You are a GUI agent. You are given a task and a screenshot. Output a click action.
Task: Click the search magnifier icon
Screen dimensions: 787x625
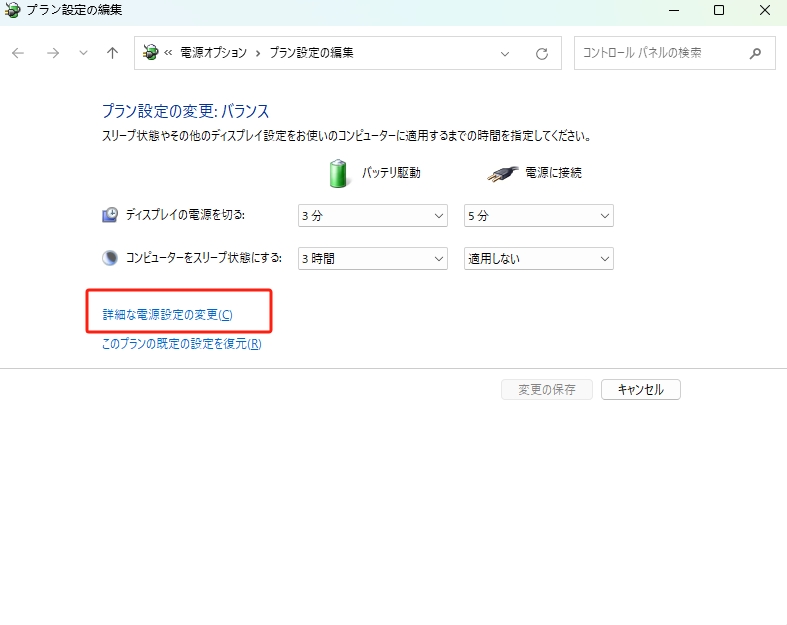[755, 53]
